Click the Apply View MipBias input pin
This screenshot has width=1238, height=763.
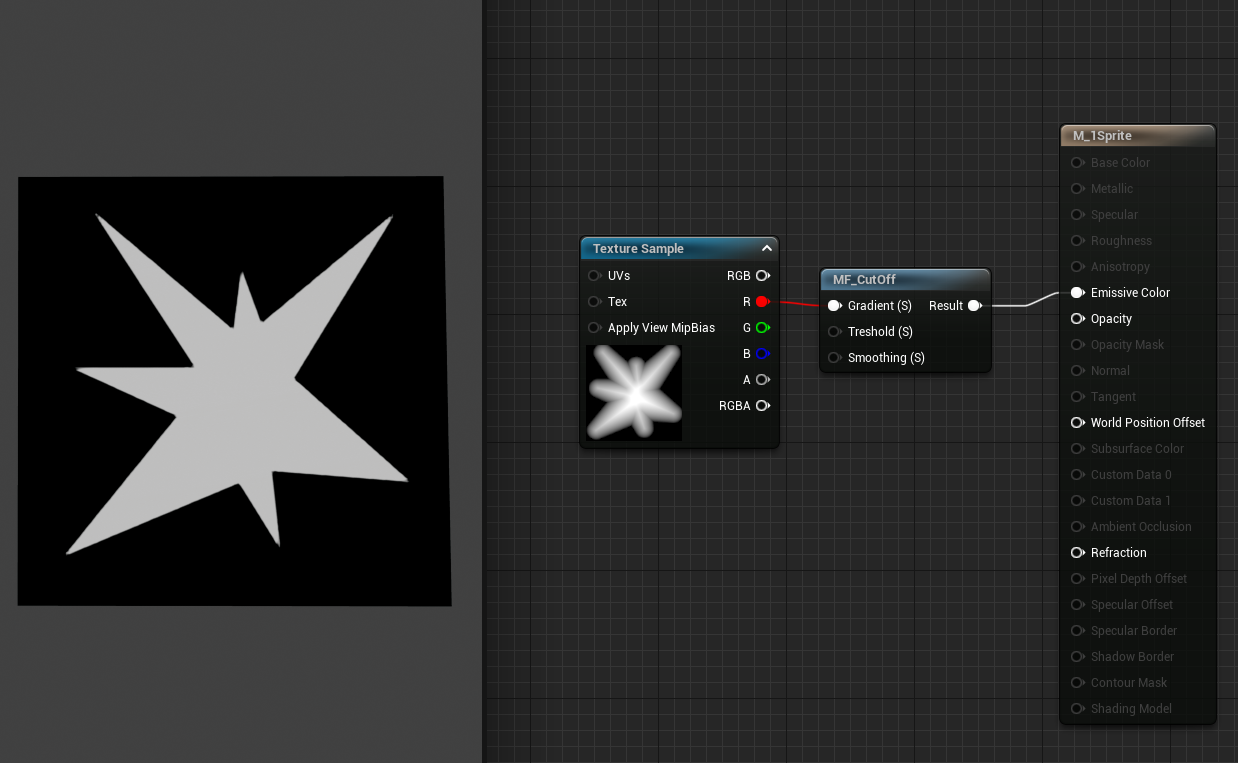(595, 327)
